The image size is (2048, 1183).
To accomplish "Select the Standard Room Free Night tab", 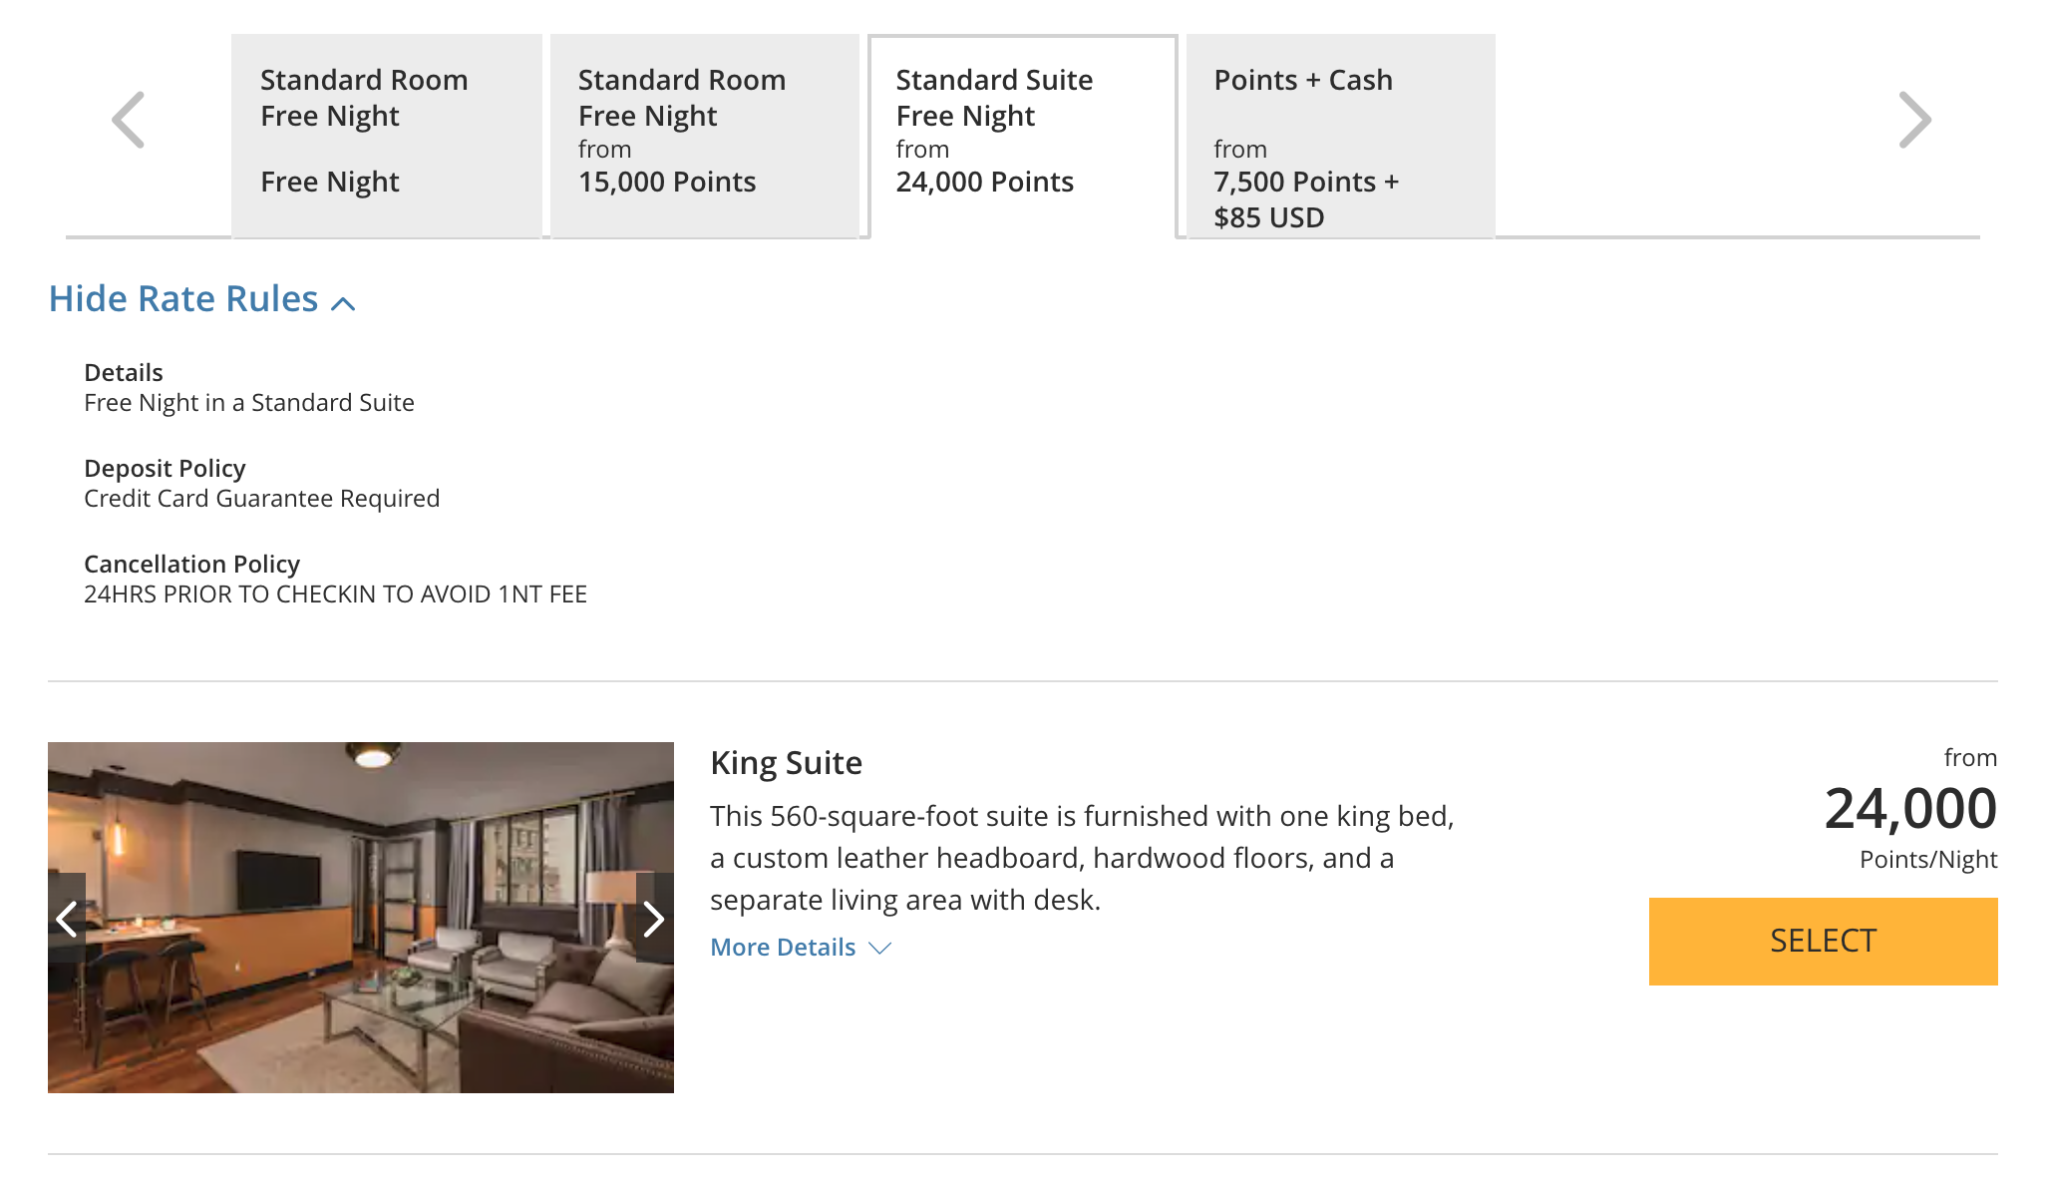I will [x=387, y=130].
